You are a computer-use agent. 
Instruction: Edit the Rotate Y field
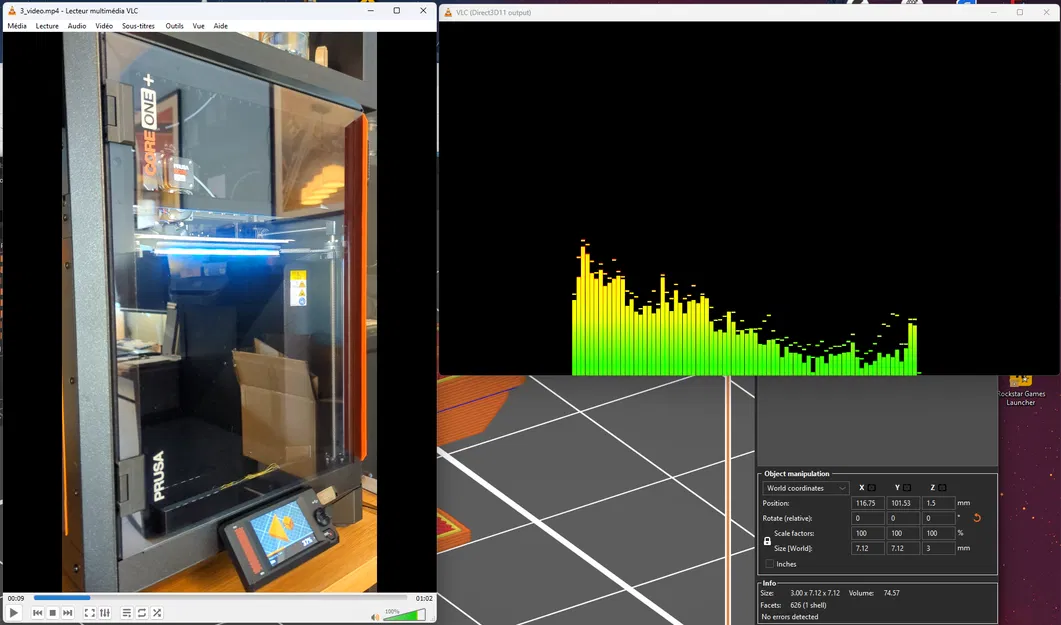(x=903, y=518)
